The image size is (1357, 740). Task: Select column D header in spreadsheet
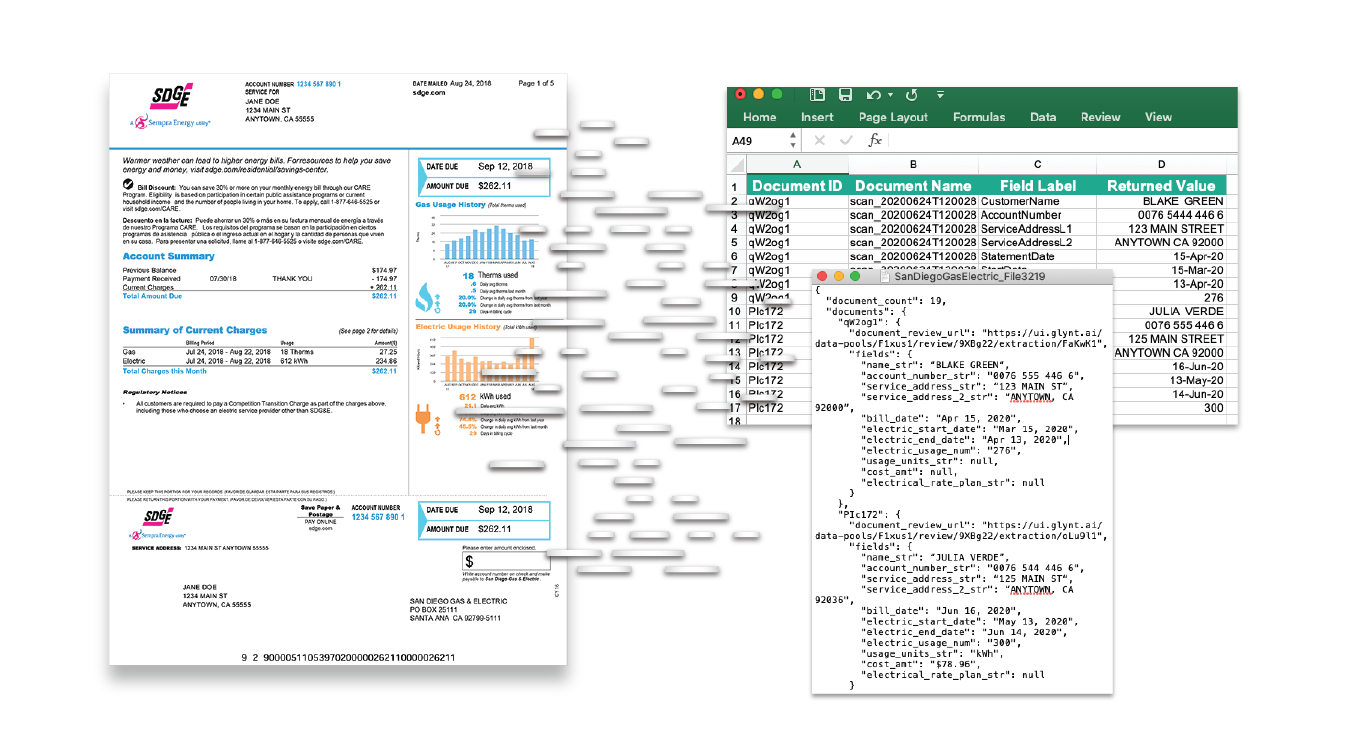click(x=1160, y=164)
